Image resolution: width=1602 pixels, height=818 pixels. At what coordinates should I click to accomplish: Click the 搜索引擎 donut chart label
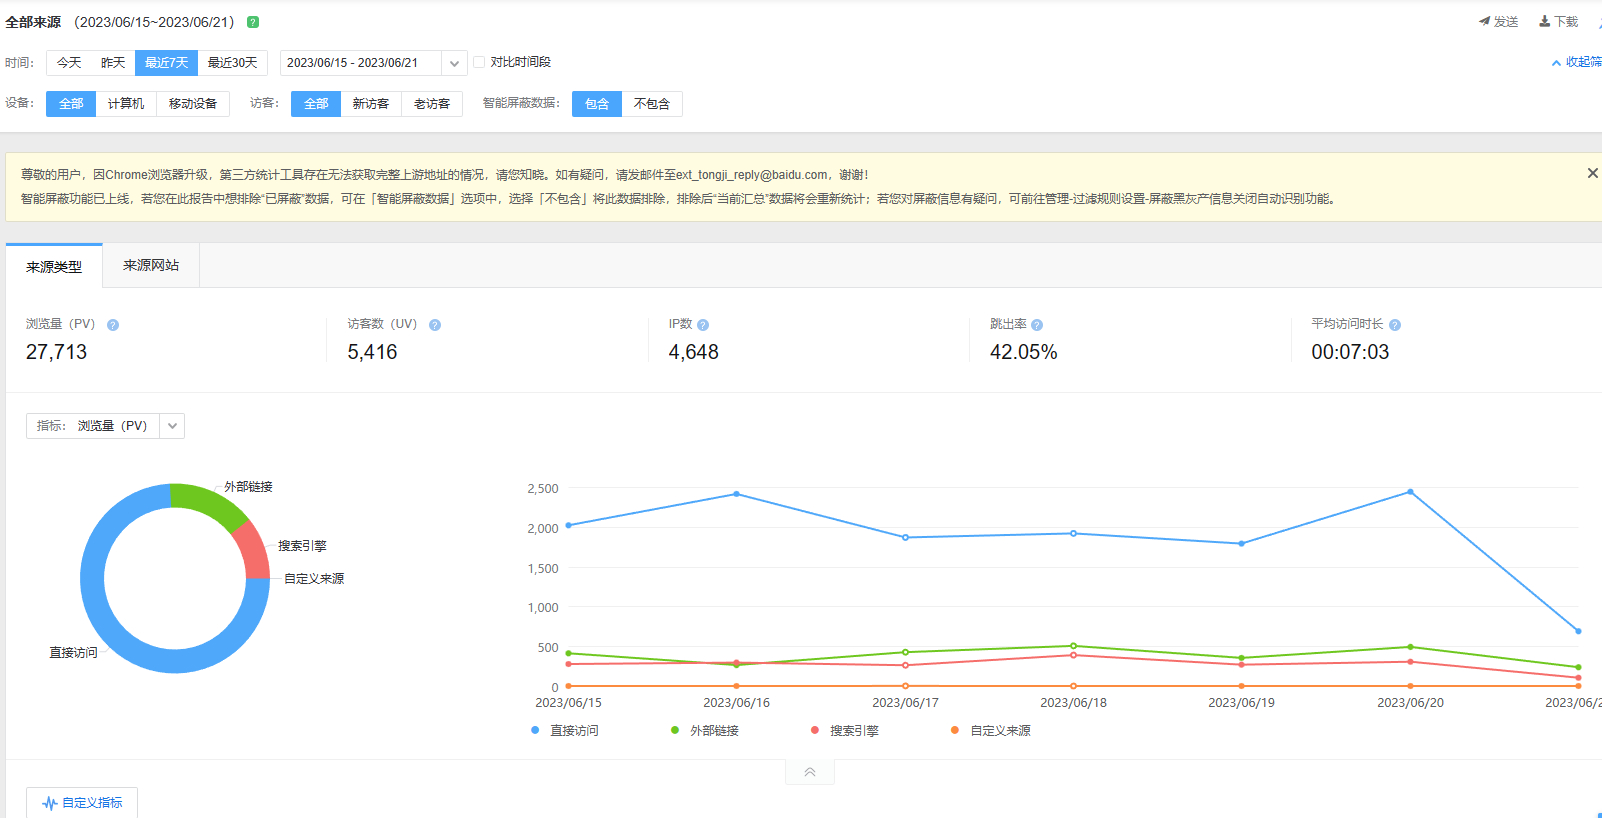302,546
